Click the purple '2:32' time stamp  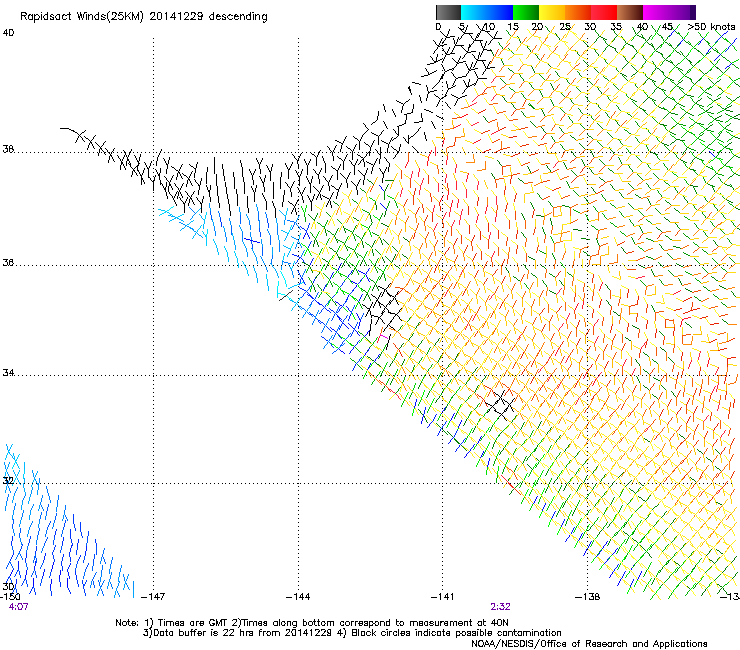(x=500, y=607)
